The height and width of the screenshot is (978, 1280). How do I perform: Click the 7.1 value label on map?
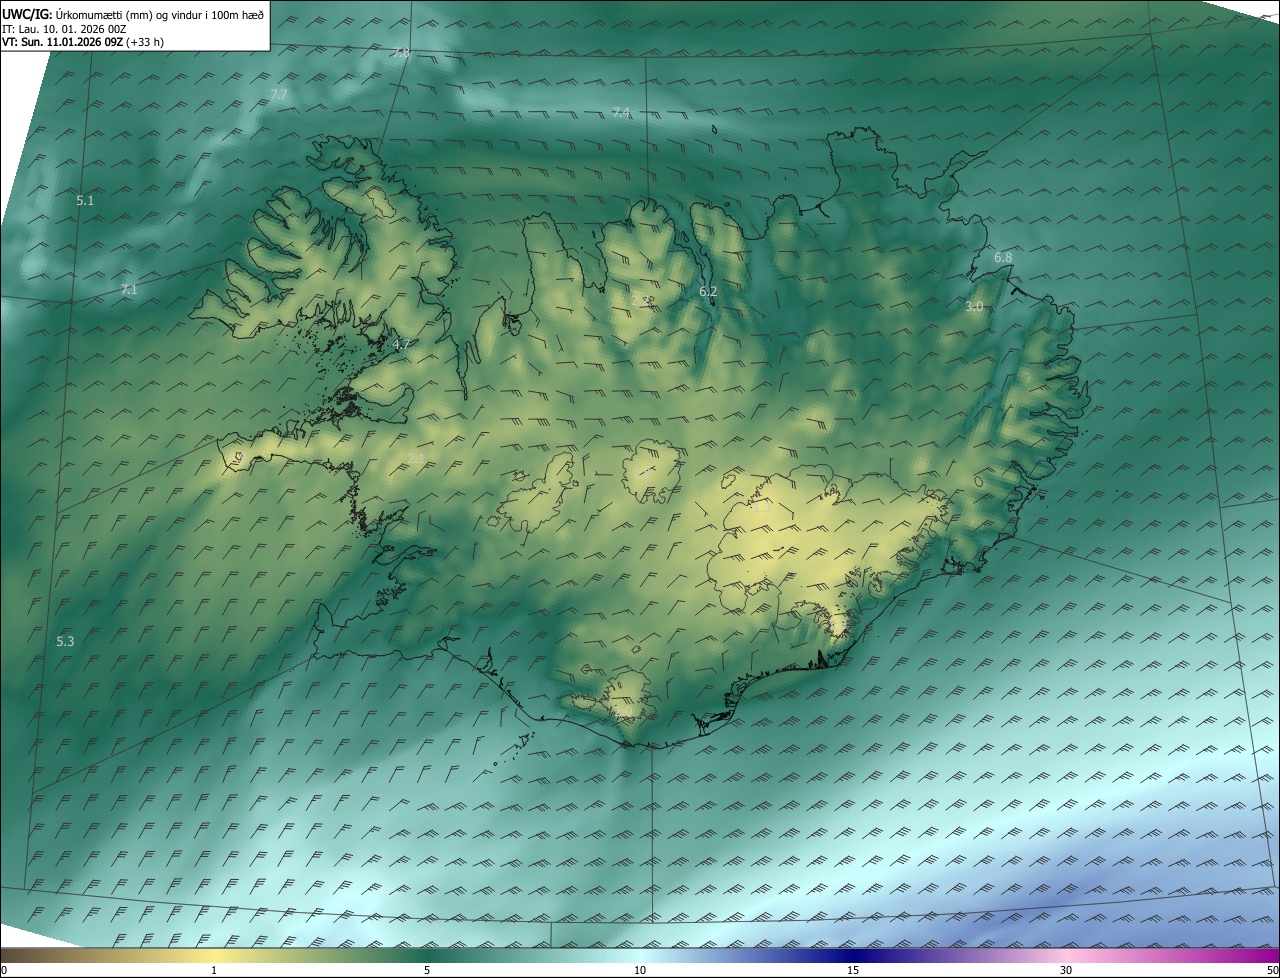(x=128, y=289)
